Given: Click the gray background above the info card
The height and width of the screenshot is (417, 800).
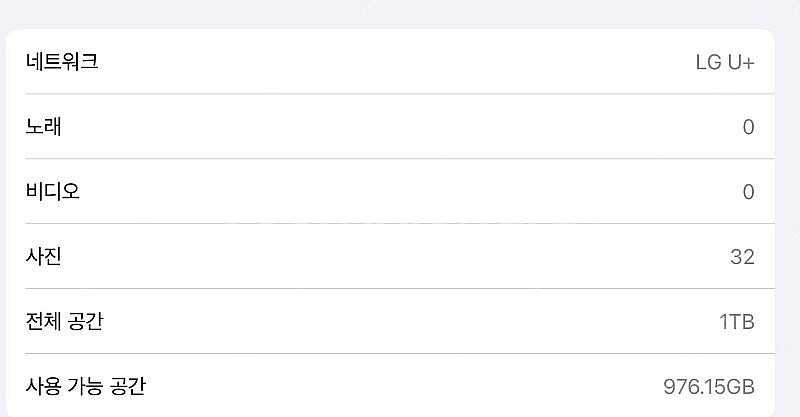Looking at the screenshot, I should [400, 13].
